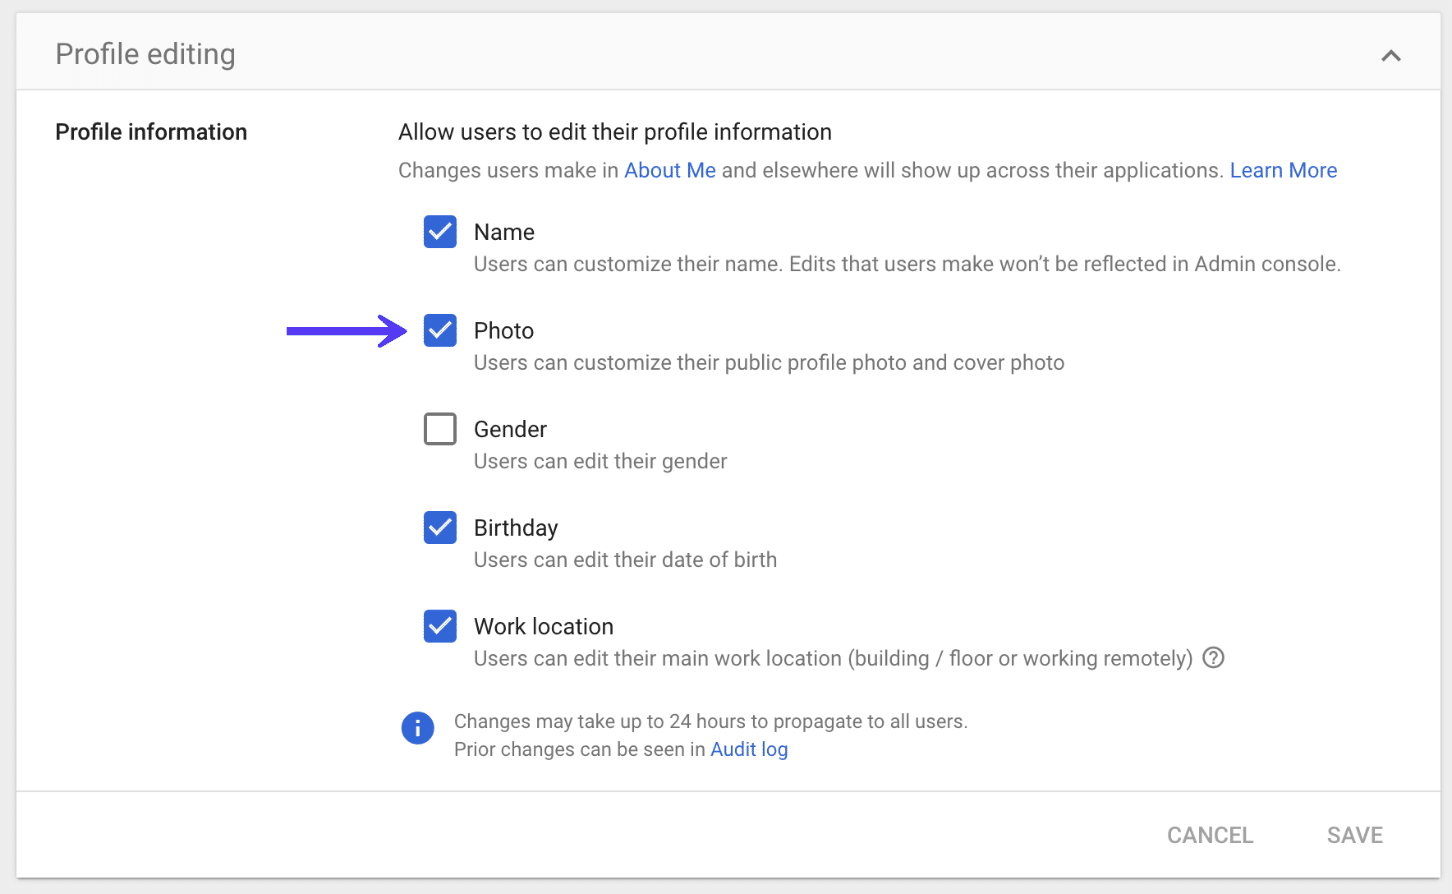Toggle the Work location checkbox
1452x894 pixels.
(440, 626)
